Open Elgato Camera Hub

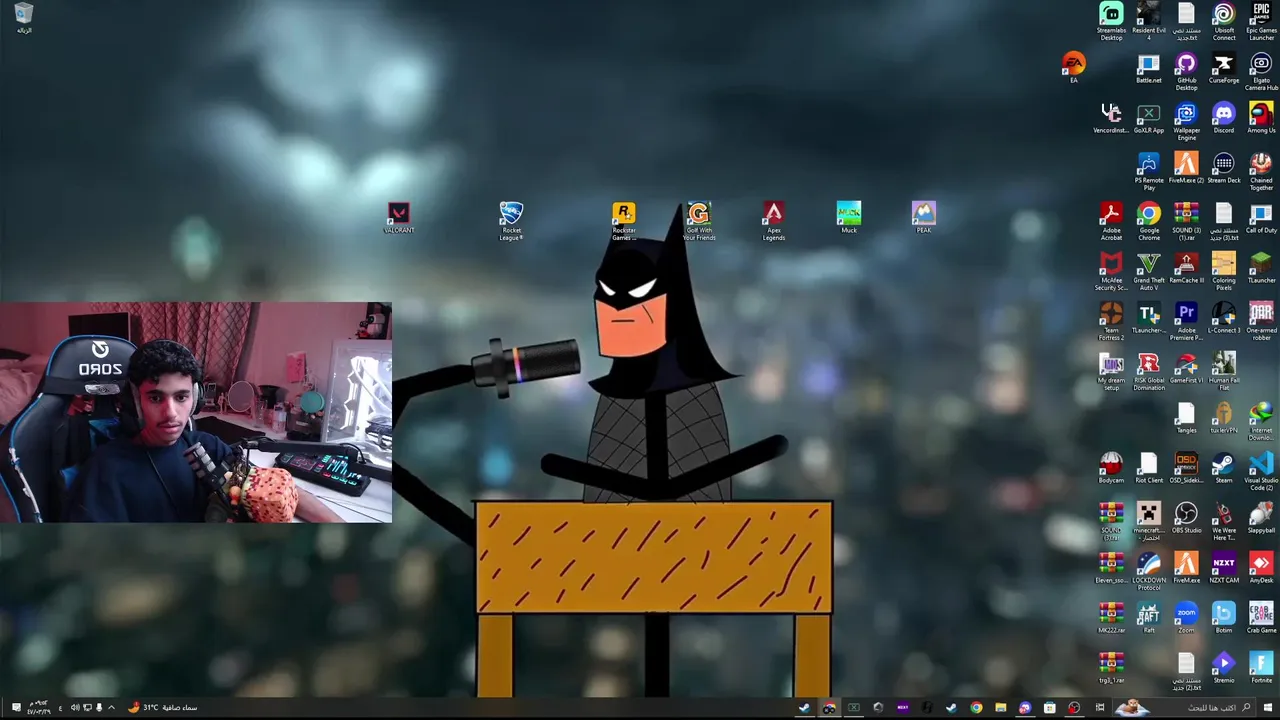1261,71
